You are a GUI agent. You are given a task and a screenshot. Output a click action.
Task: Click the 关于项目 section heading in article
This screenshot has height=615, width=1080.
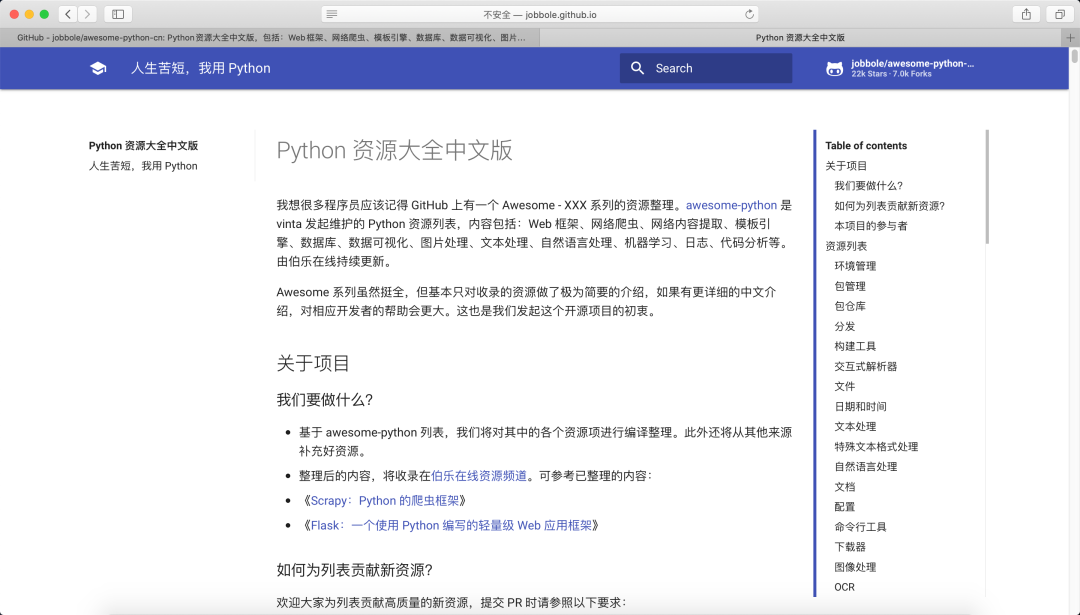pyautogui.click(x=313, y=363)
